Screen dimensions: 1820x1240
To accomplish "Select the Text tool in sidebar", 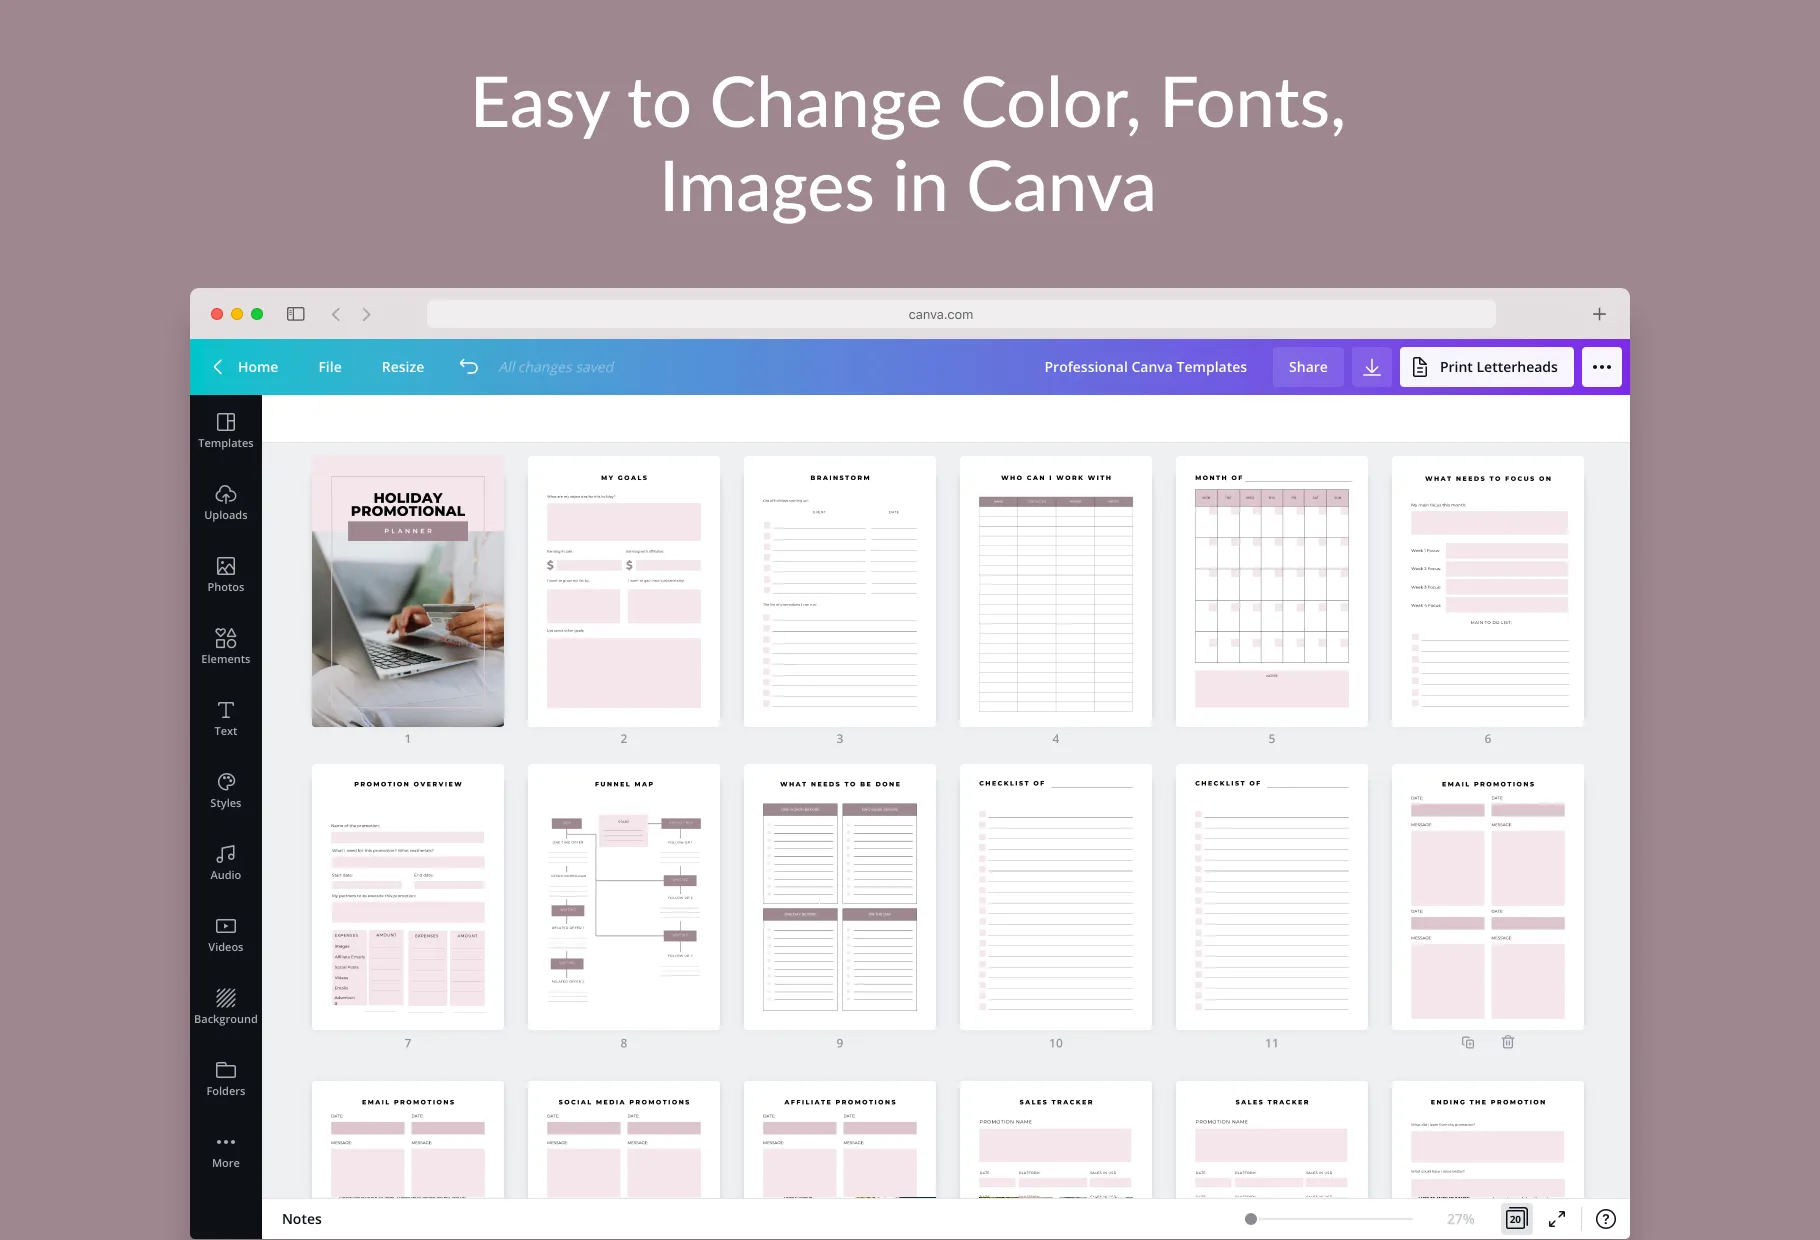I will pos(226,719).
